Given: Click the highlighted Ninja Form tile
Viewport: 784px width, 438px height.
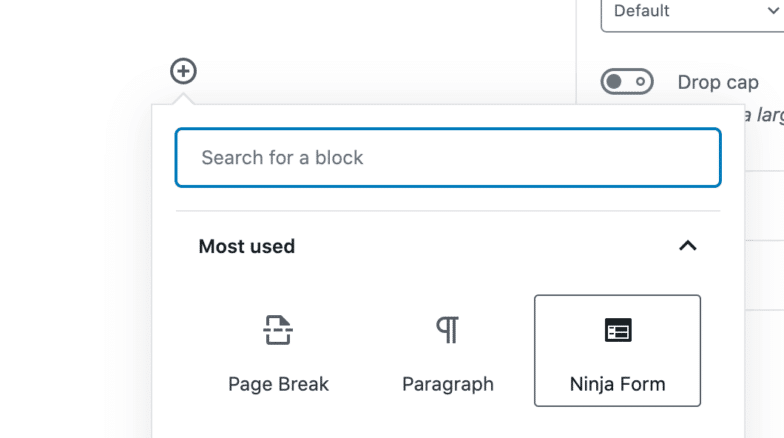Looking at the screenshot, I should pyautogui.click(x=617, y=350).
